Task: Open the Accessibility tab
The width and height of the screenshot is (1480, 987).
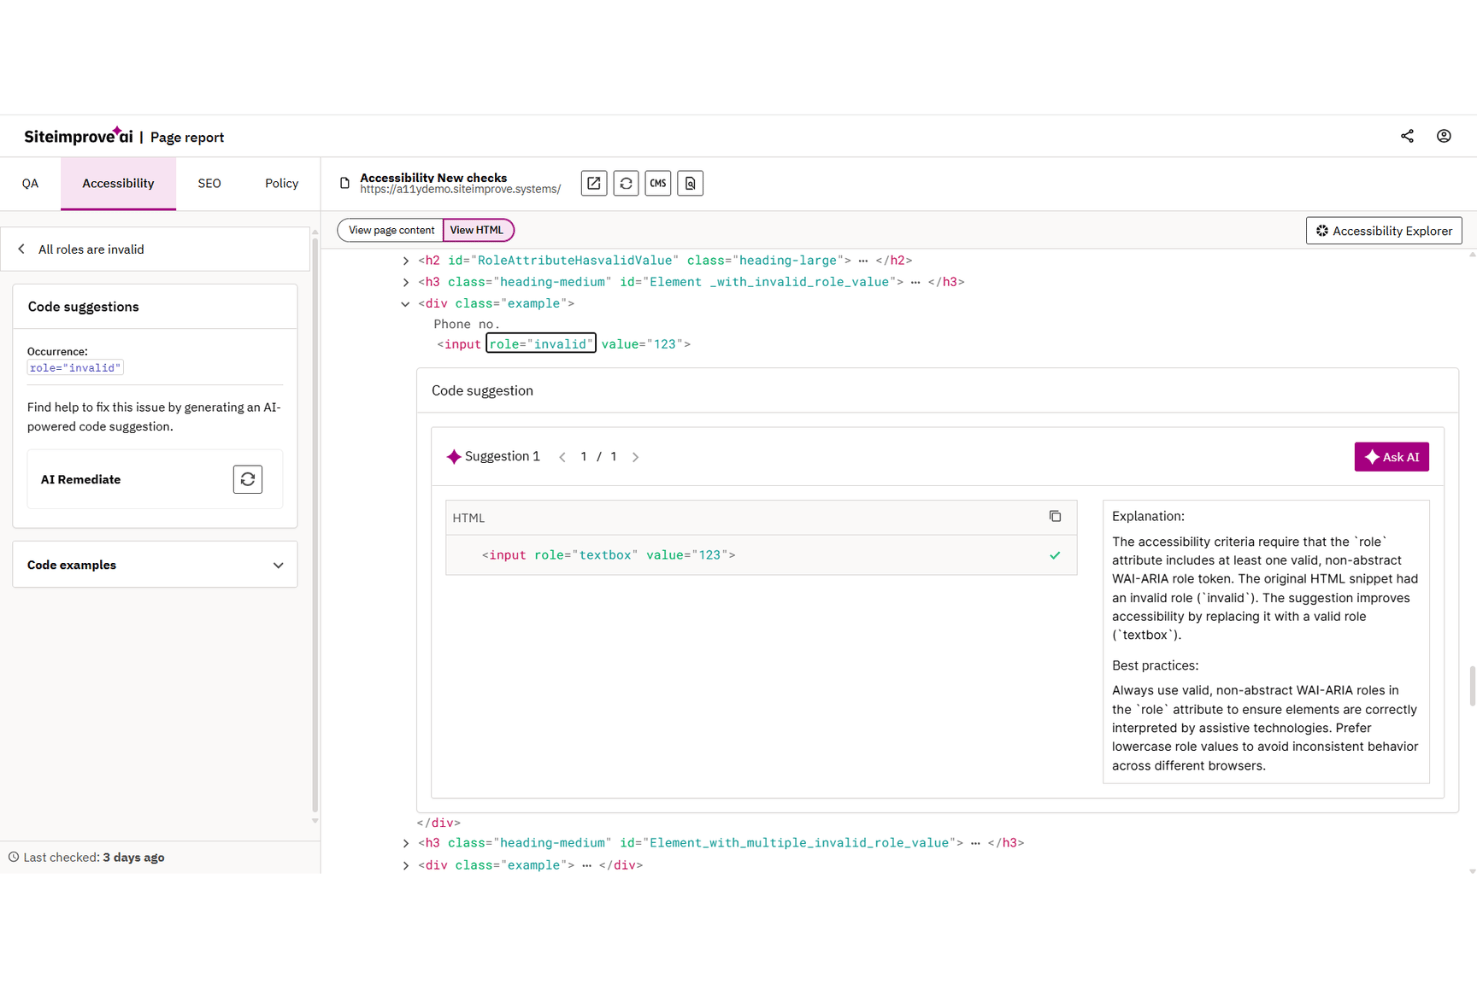Action: [118, 184]
